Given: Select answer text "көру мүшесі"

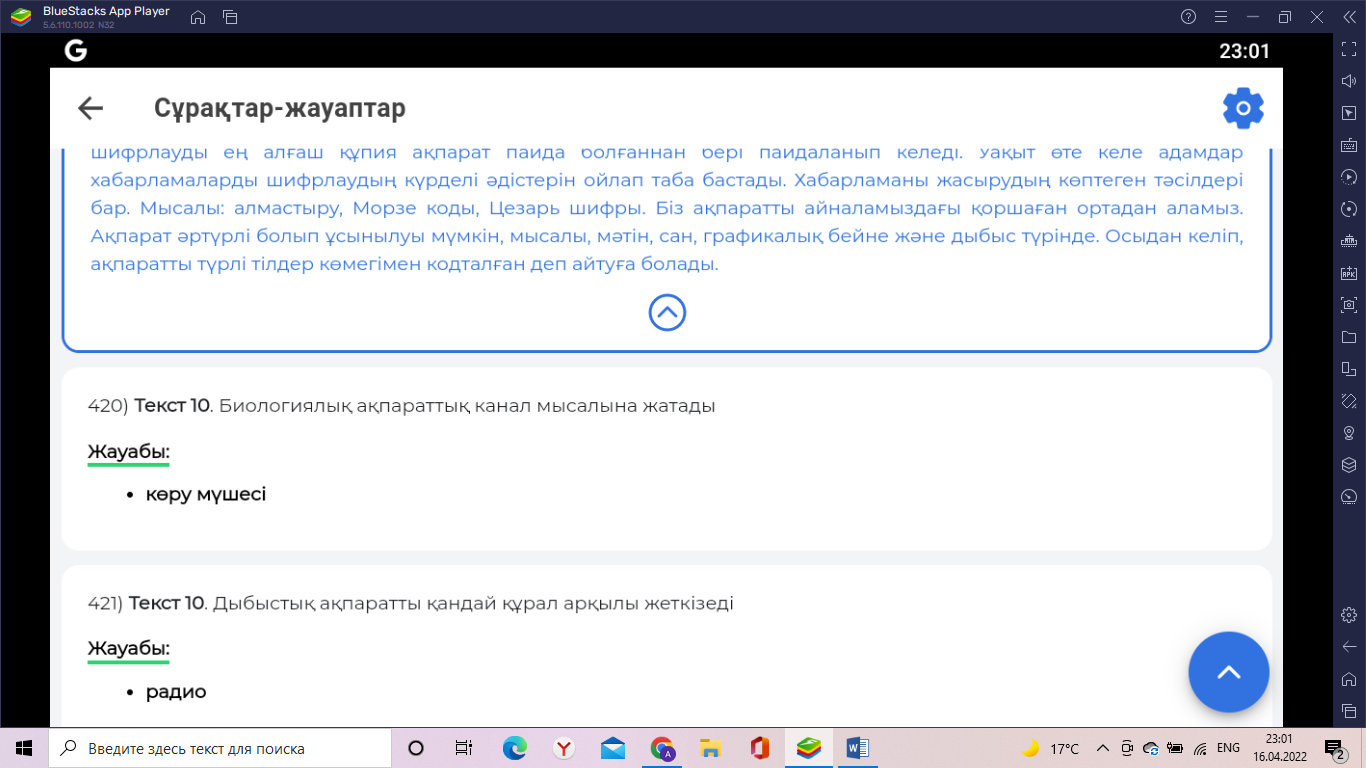Looking at the screenshot, I should point(206,494).
